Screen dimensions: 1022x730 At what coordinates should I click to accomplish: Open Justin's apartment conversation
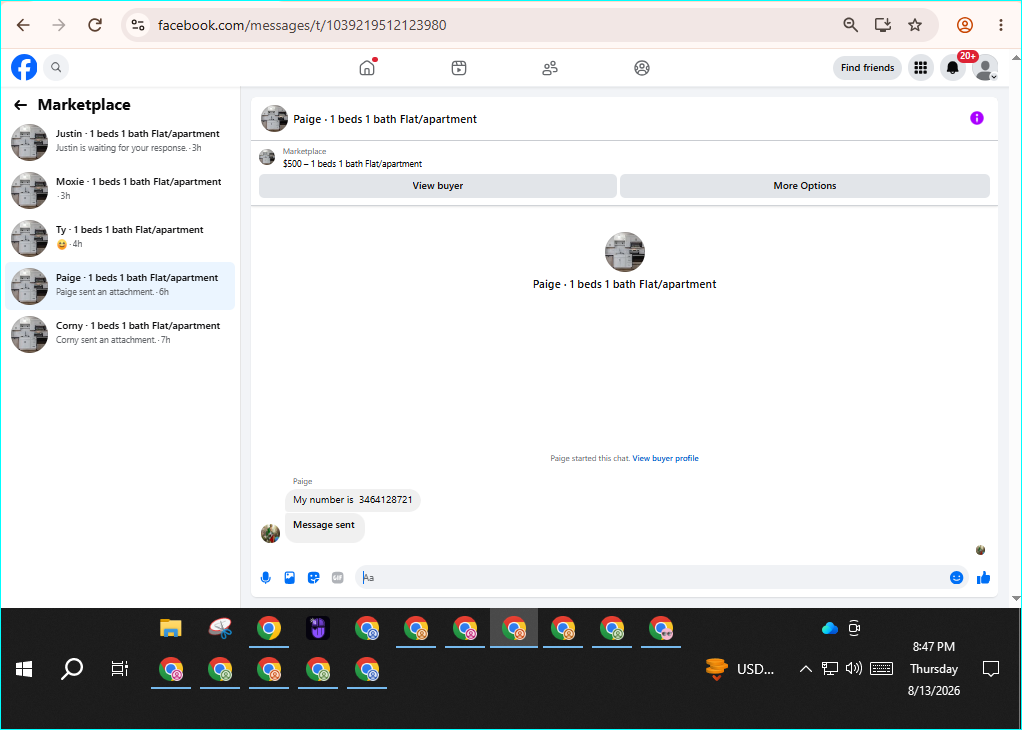pos(120,141)
